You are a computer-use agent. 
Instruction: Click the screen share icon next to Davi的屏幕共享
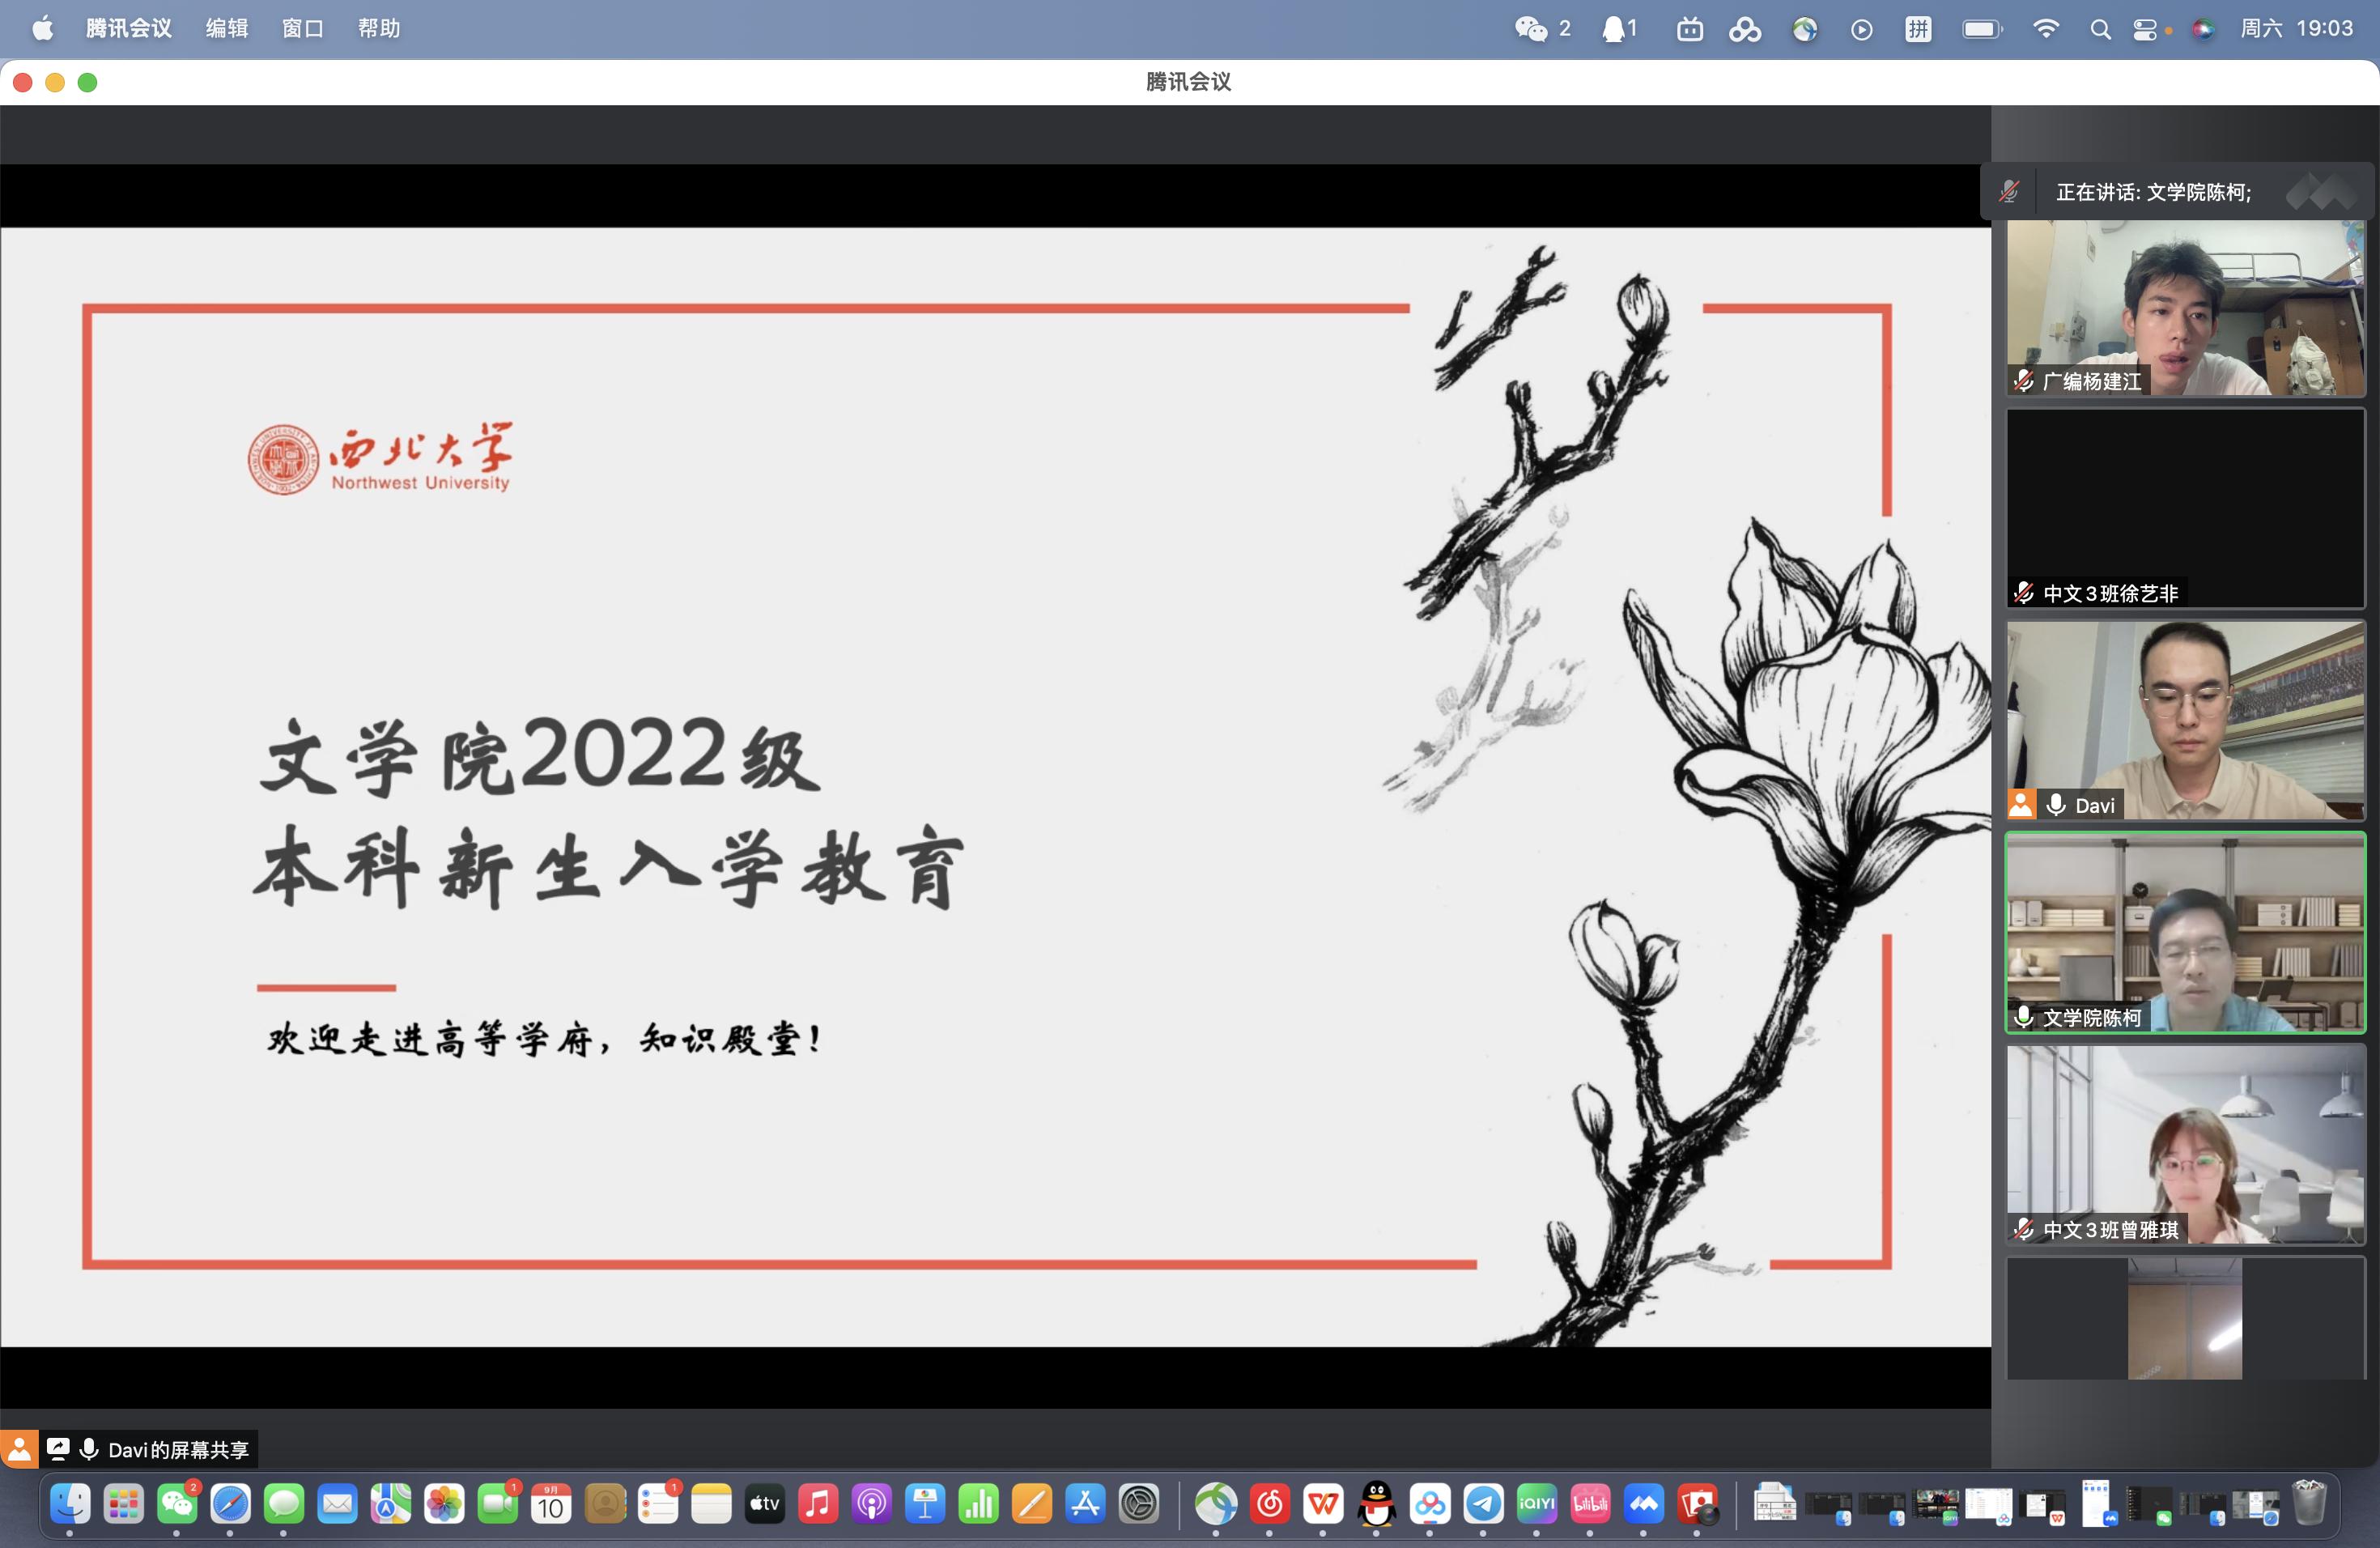point(58,1448)
